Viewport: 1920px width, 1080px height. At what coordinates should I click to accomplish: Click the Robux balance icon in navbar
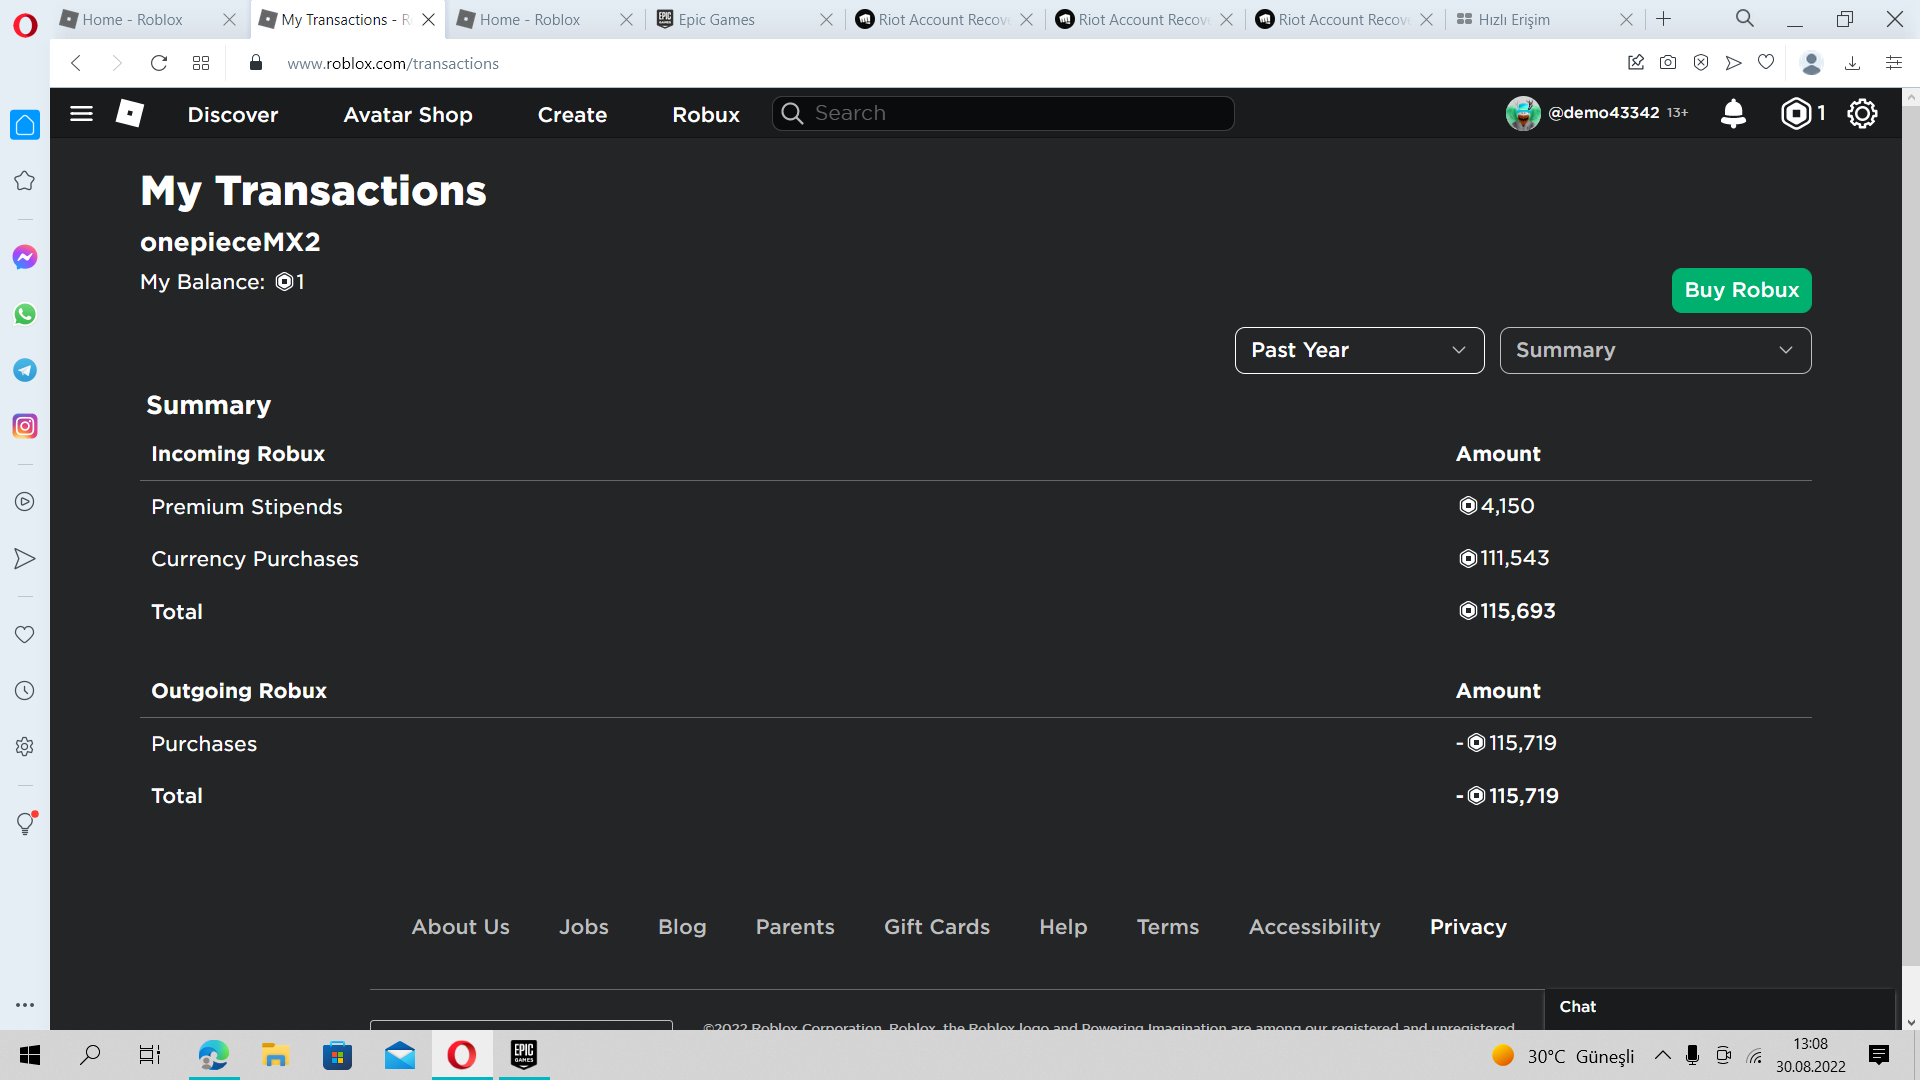pyautogui.click(x=1796, y=114)
